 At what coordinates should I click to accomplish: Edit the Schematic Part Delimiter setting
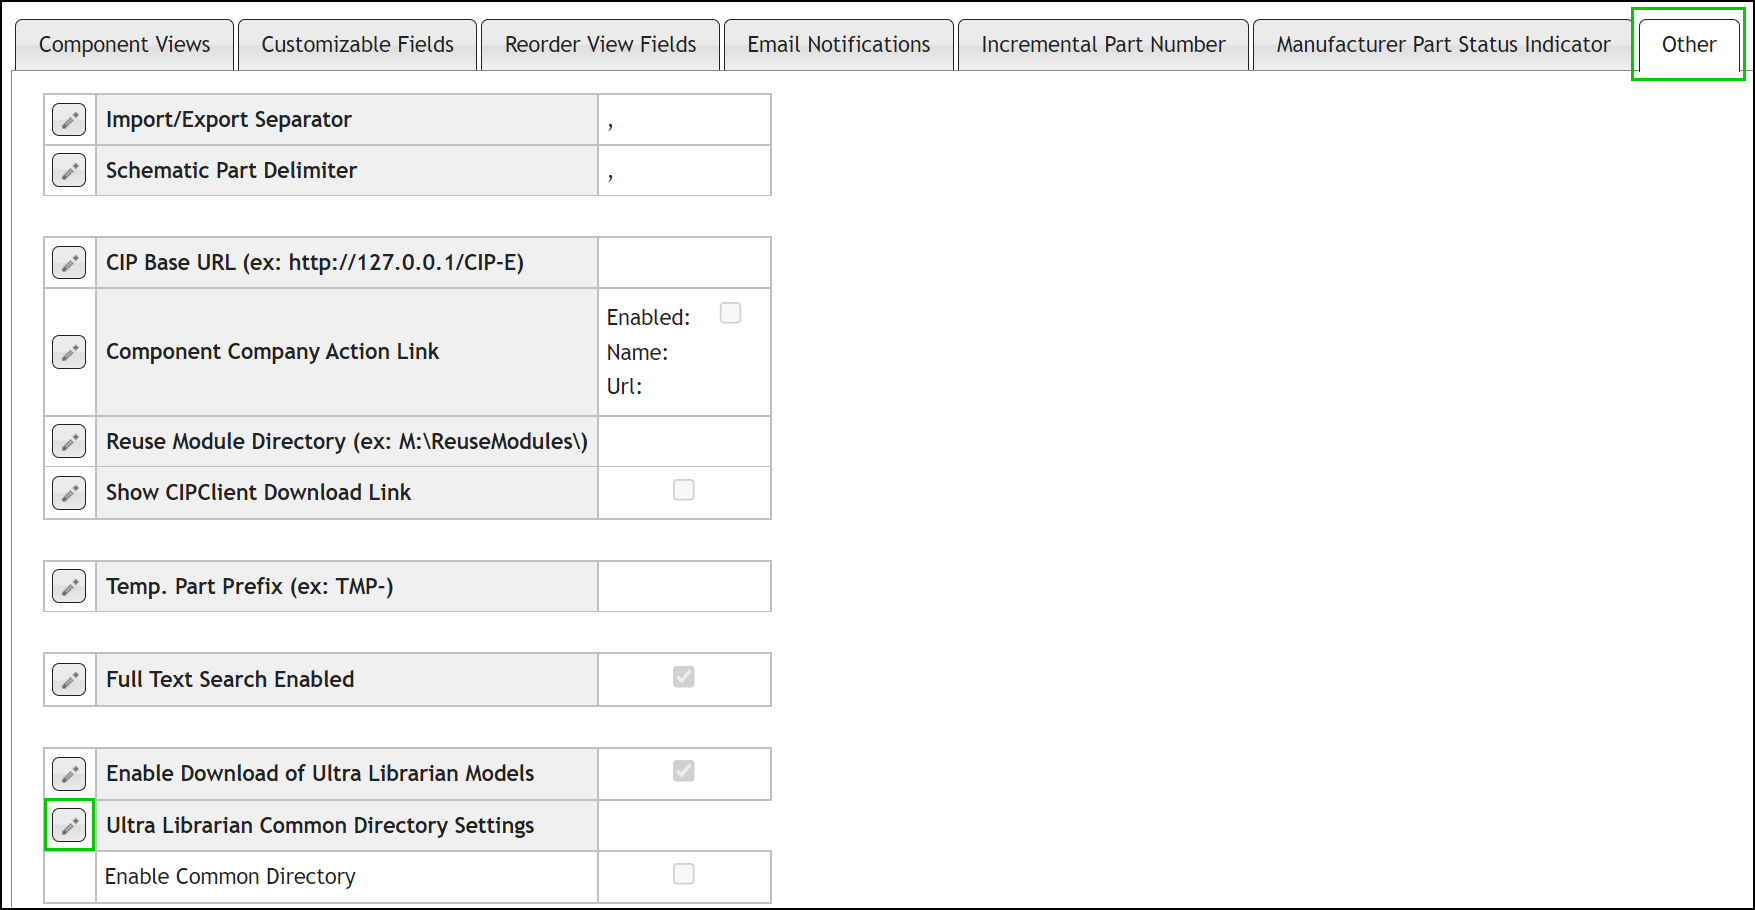[68, 170]
